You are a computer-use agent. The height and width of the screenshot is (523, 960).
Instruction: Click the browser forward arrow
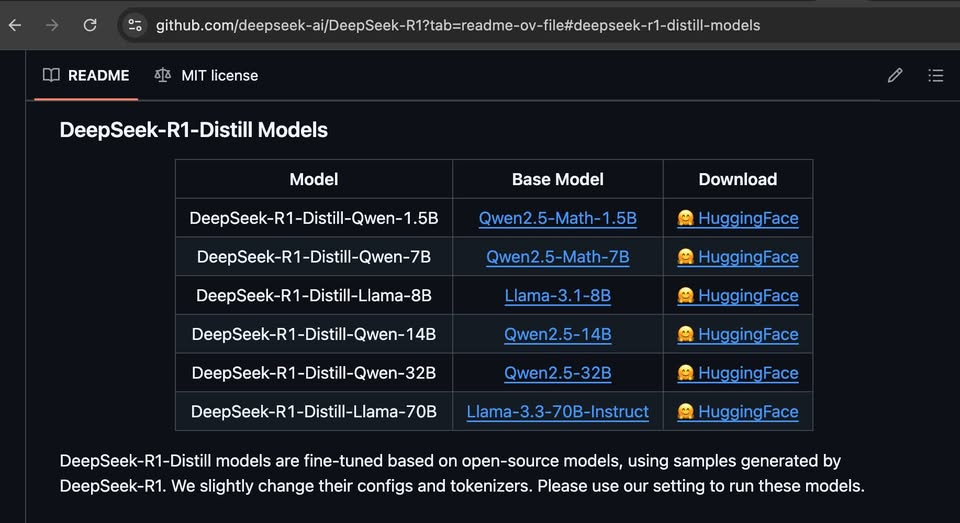(52, 25)
